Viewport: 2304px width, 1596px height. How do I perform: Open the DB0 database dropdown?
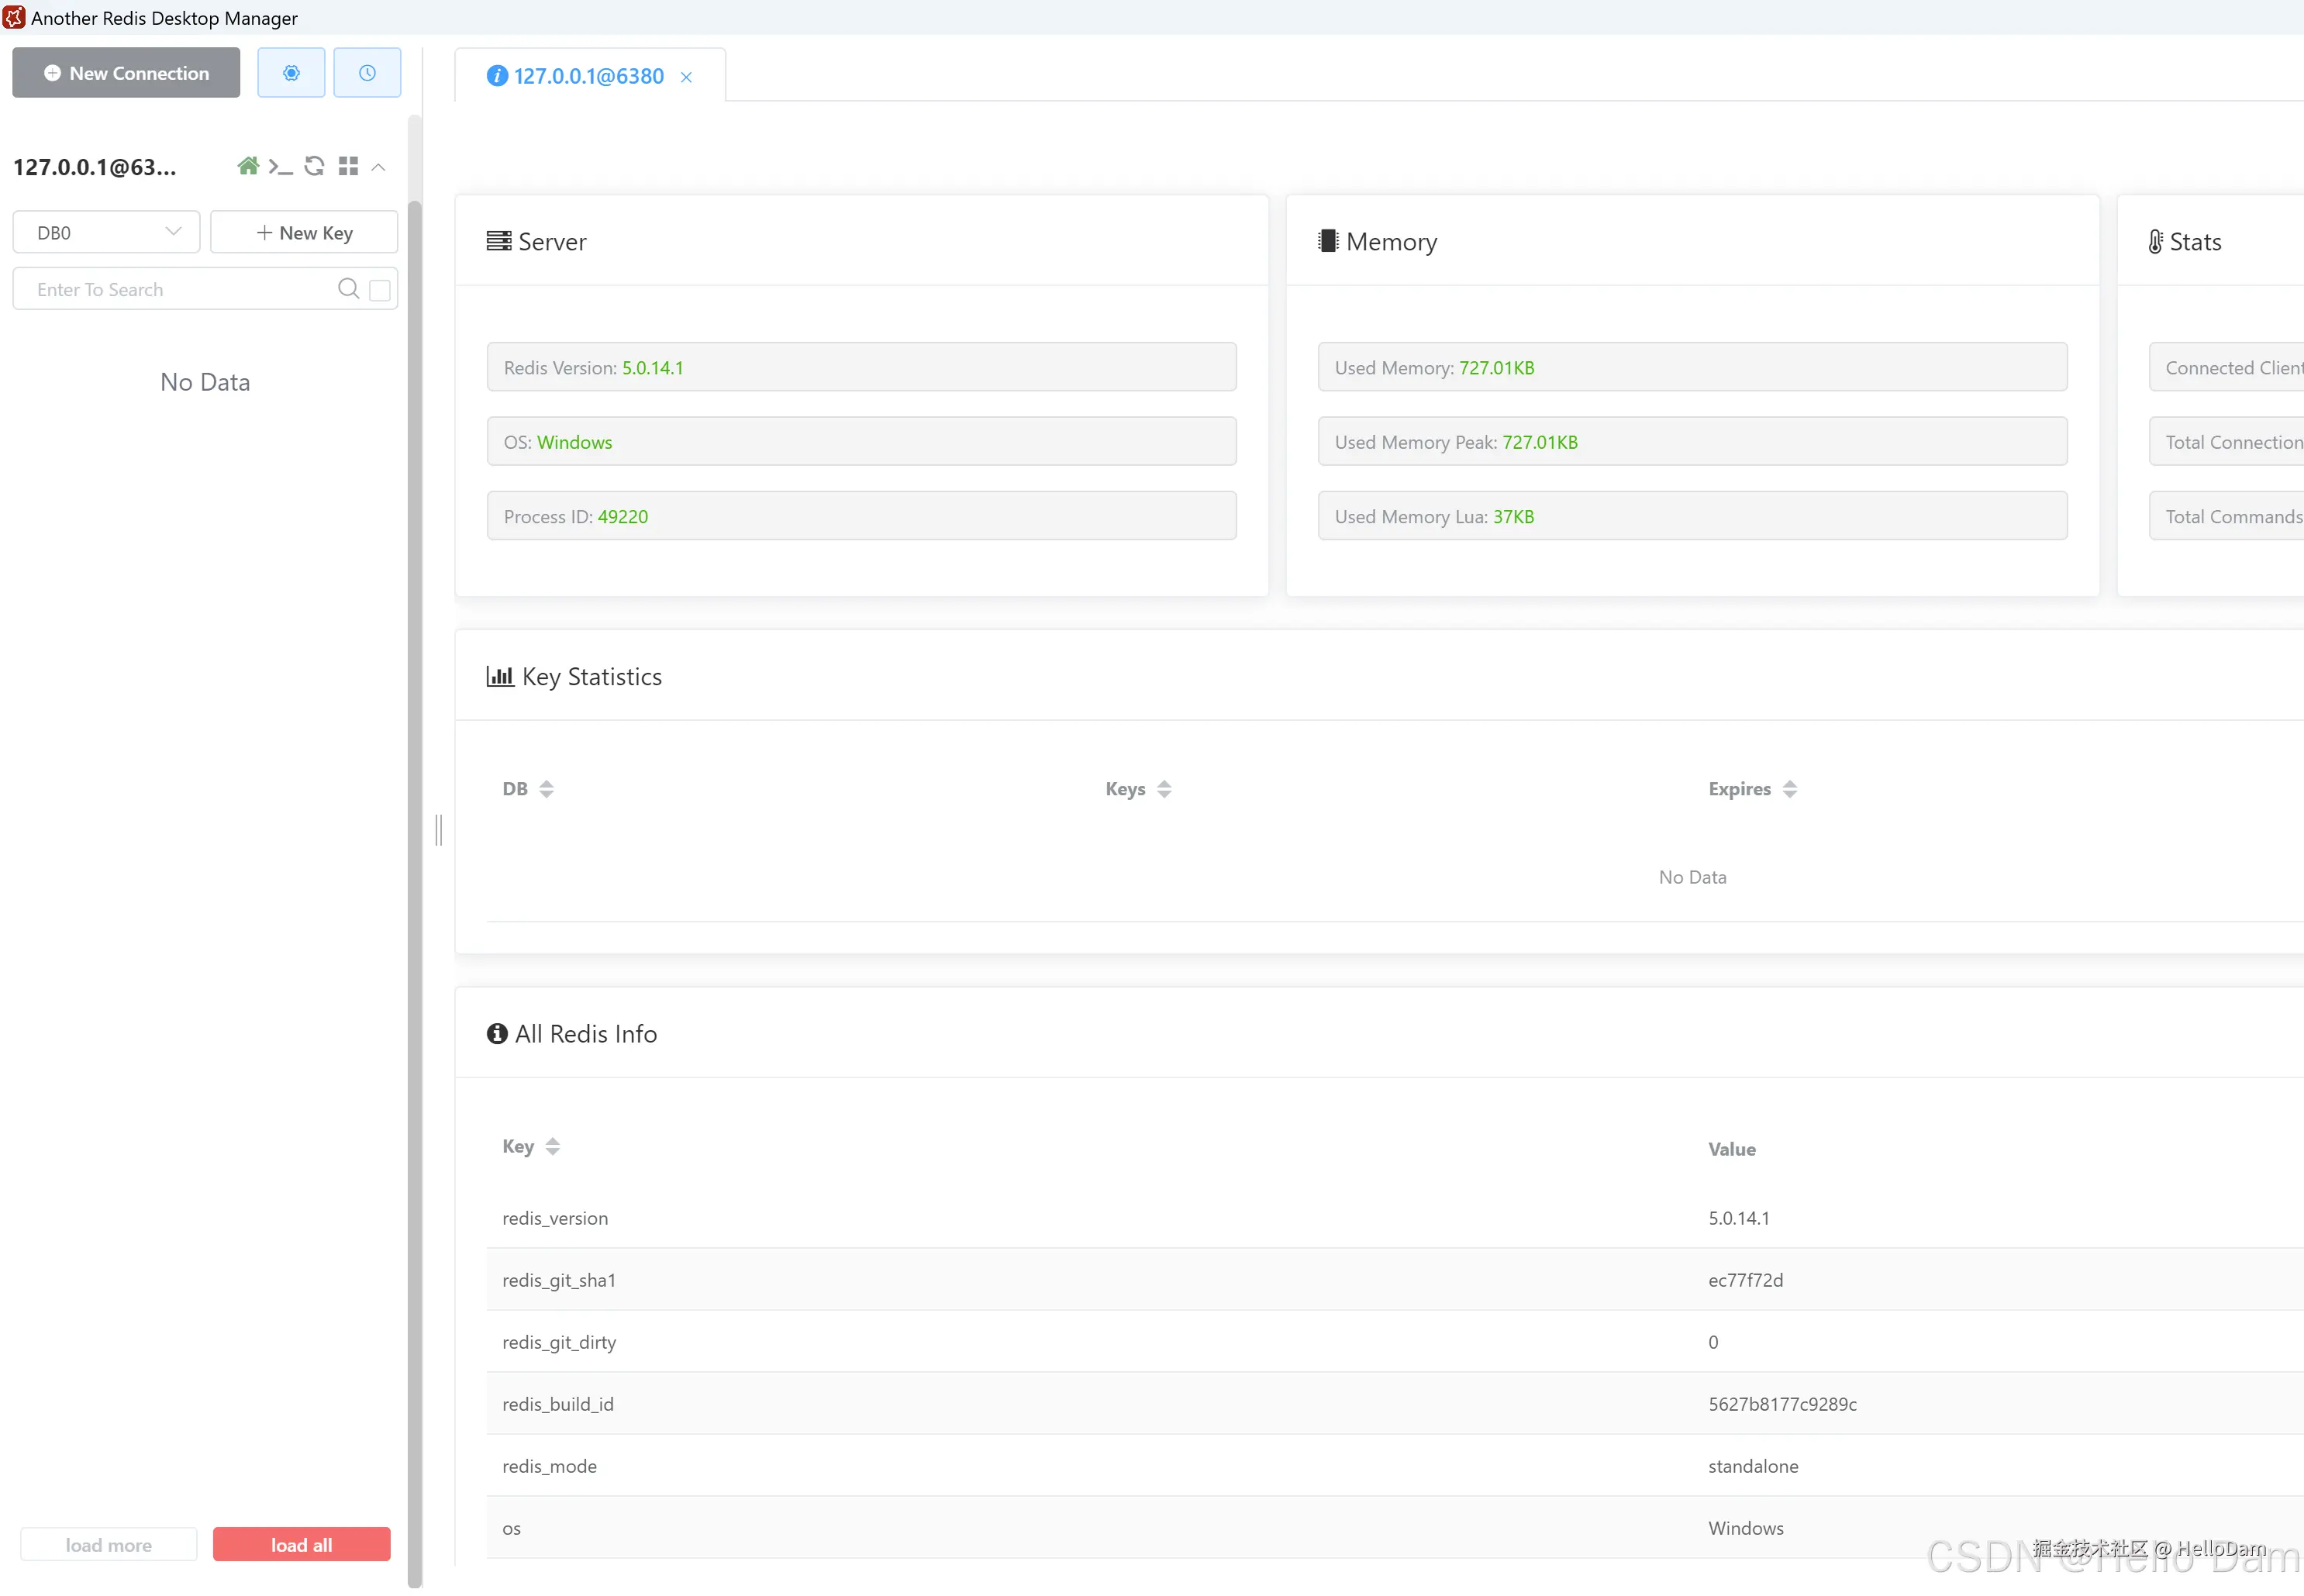tap(106, 233)
